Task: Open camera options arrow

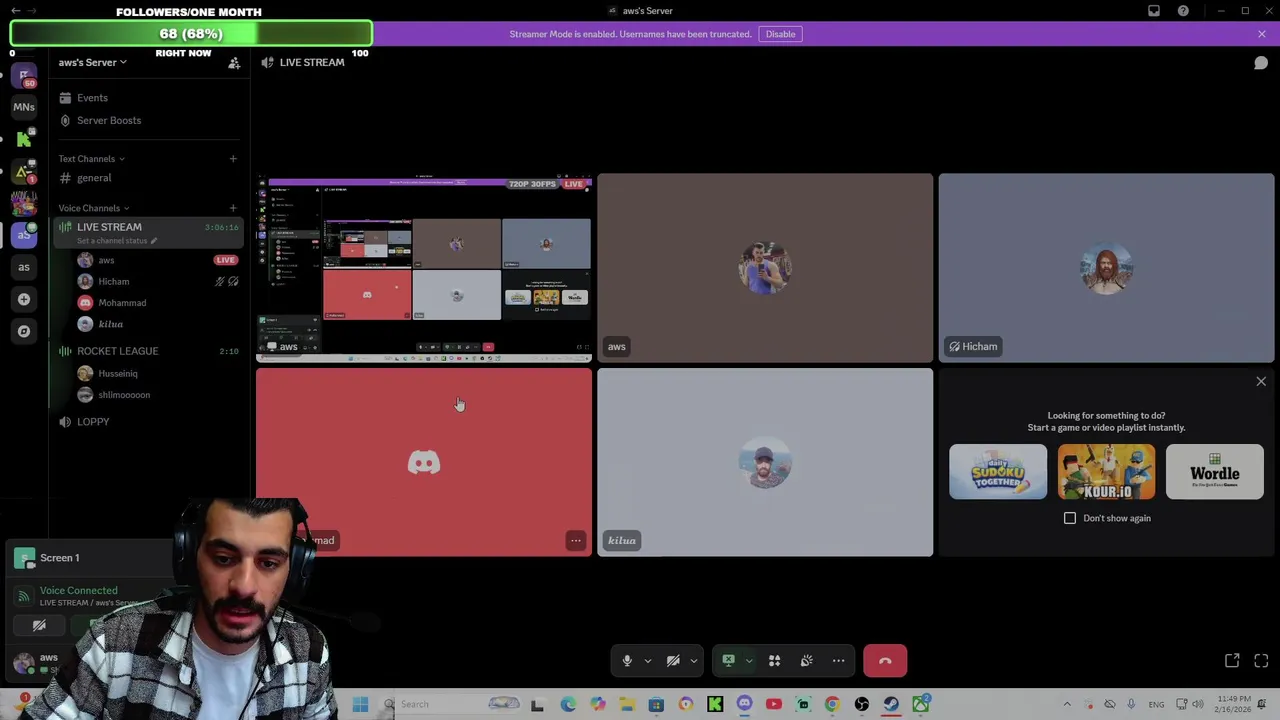Action: click(x=693, y=661)
